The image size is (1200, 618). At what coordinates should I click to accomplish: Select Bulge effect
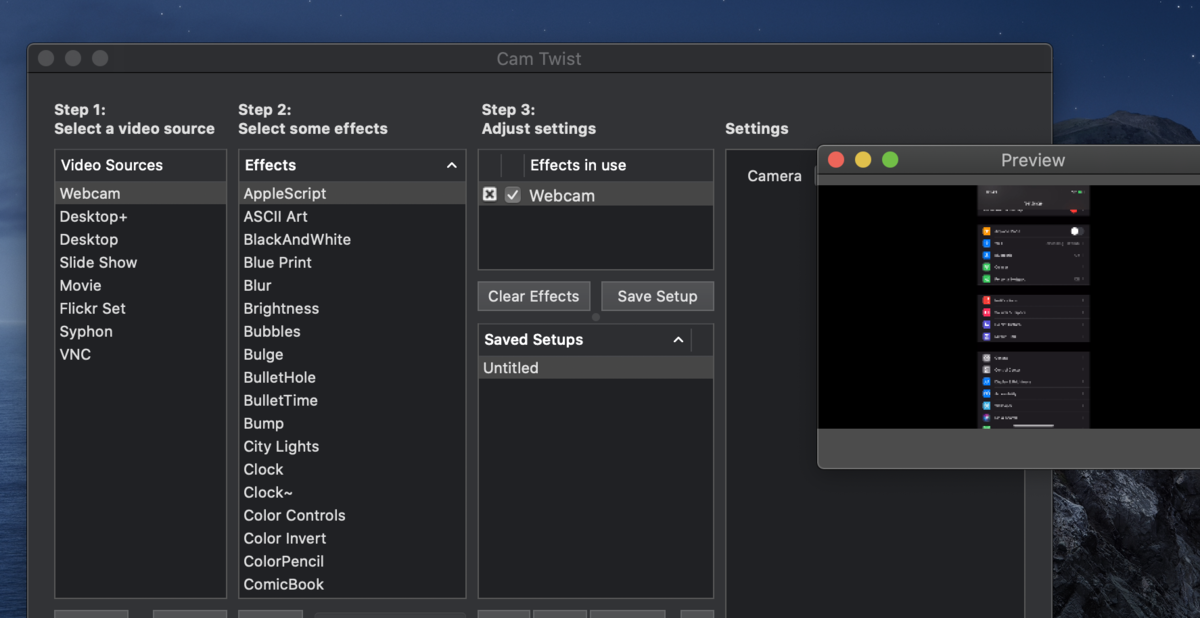[x=352, y=354]
